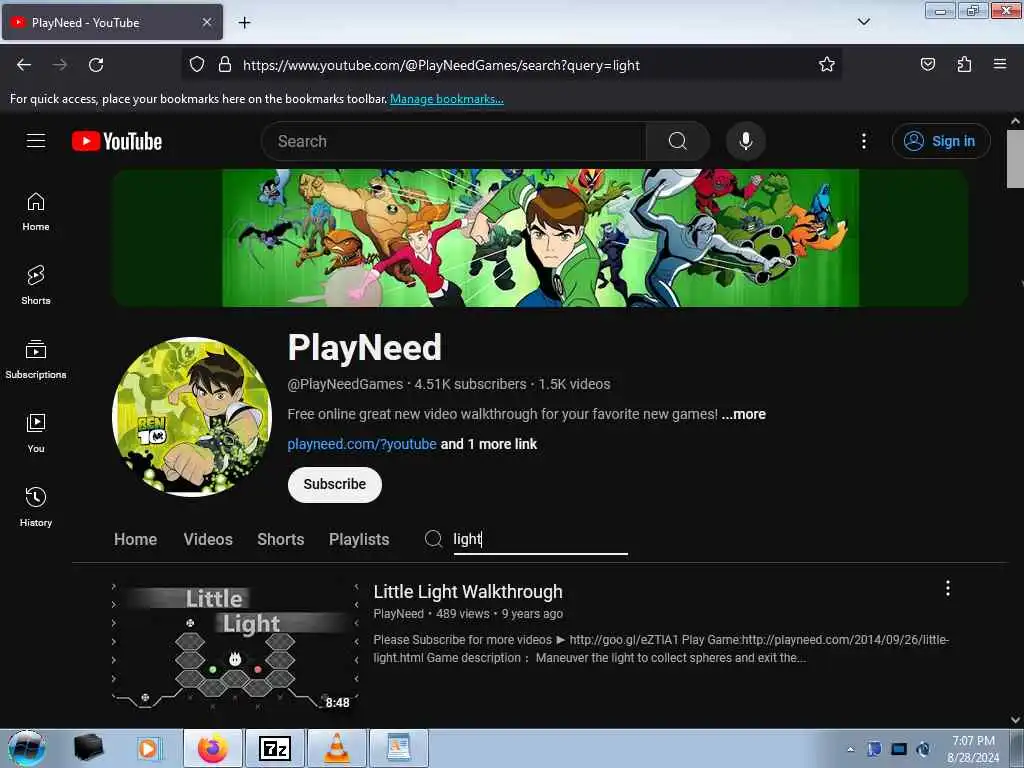The width and height of the screenshot is (1024, 768).
Task: Click scrollbar down arrow
Action: 1016,720
